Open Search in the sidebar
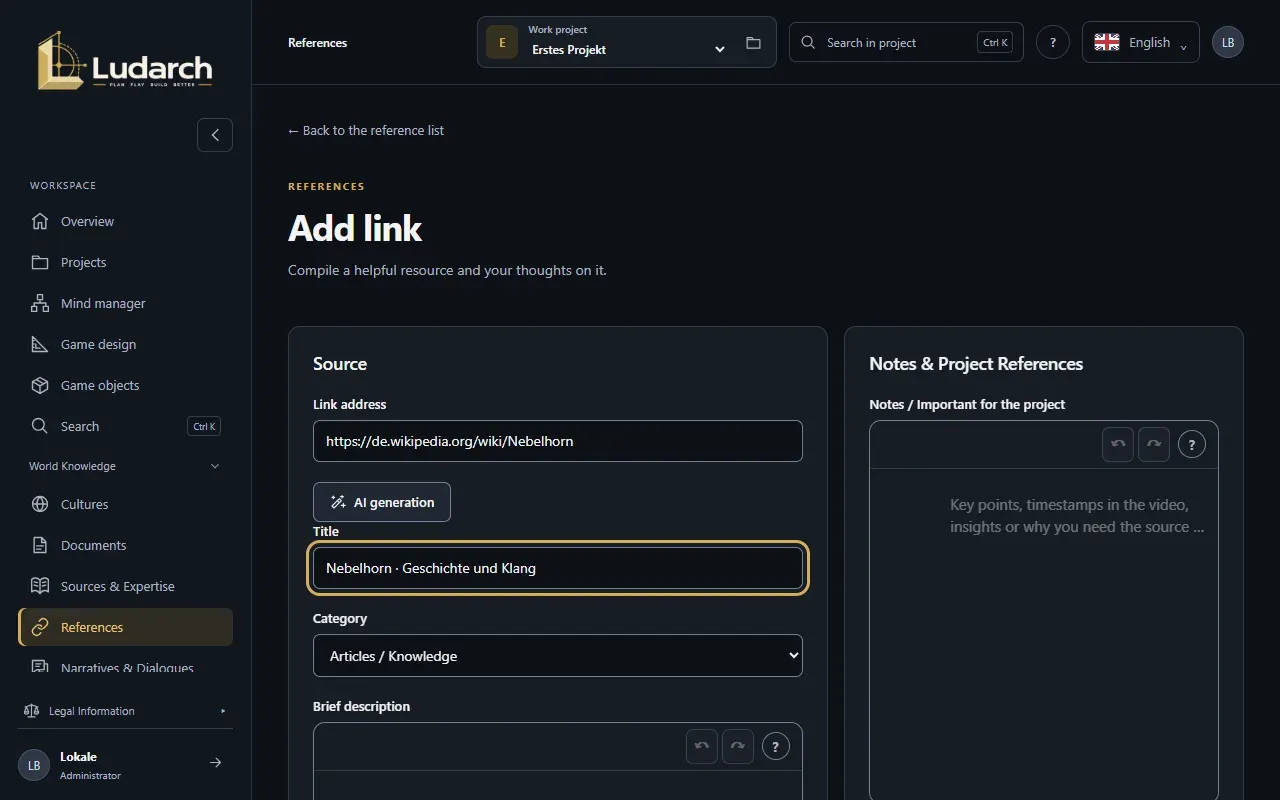The width and height of the screenshot is (1280, 800). pos(125,426)
